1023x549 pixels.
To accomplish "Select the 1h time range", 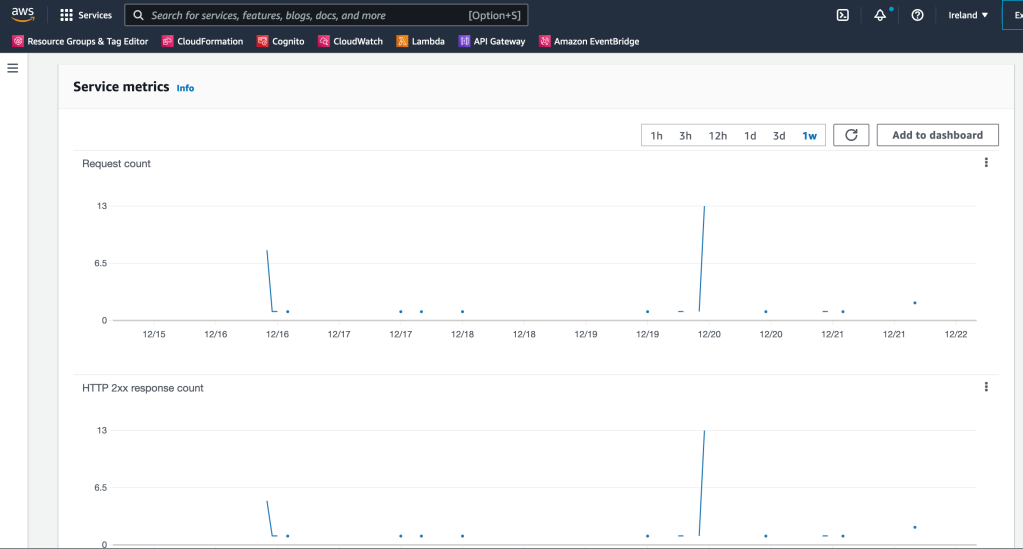I will tap(656, 136).
